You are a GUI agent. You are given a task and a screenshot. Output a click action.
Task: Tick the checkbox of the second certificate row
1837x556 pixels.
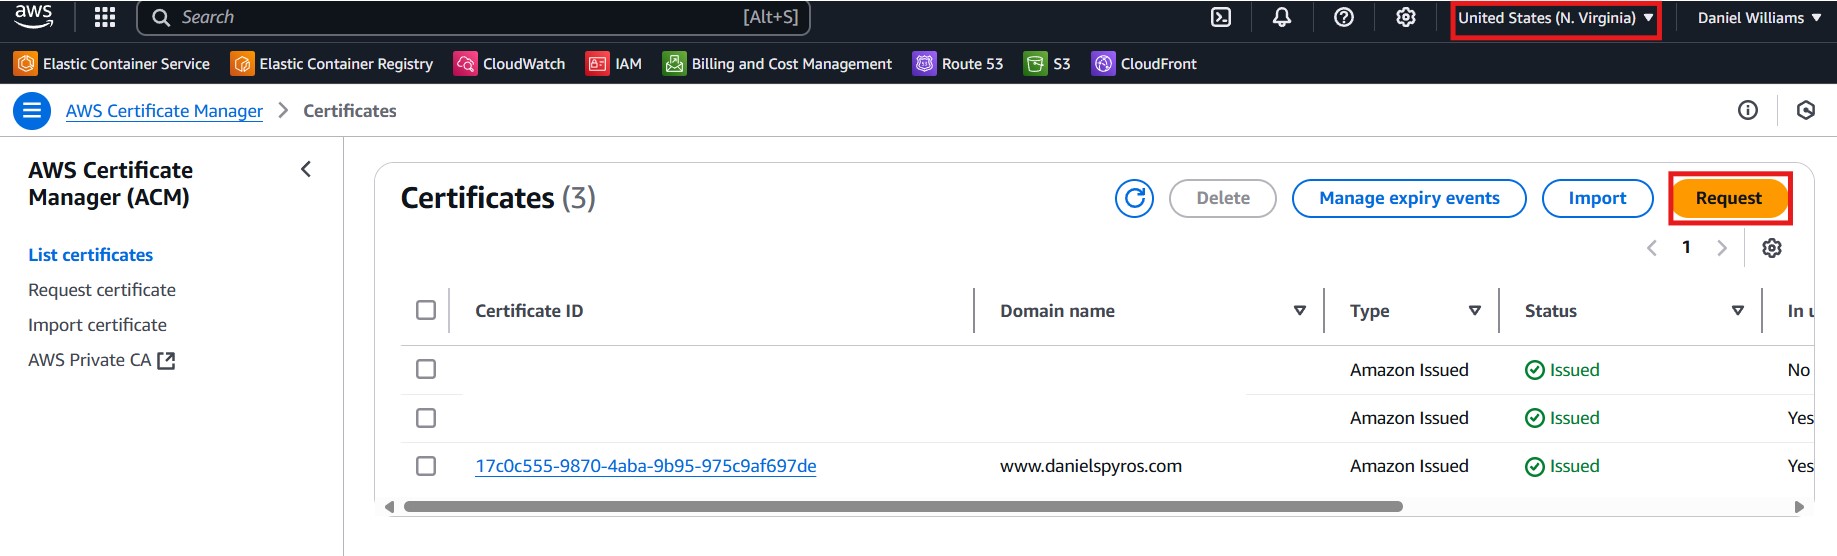pos(426,417)
